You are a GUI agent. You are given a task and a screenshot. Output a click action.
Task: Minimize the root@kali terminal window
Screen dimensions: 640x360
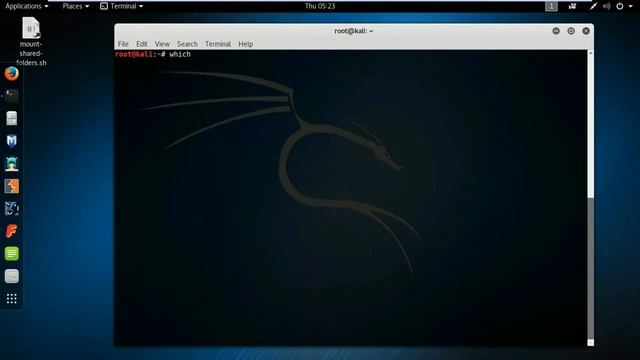point(556,31)
